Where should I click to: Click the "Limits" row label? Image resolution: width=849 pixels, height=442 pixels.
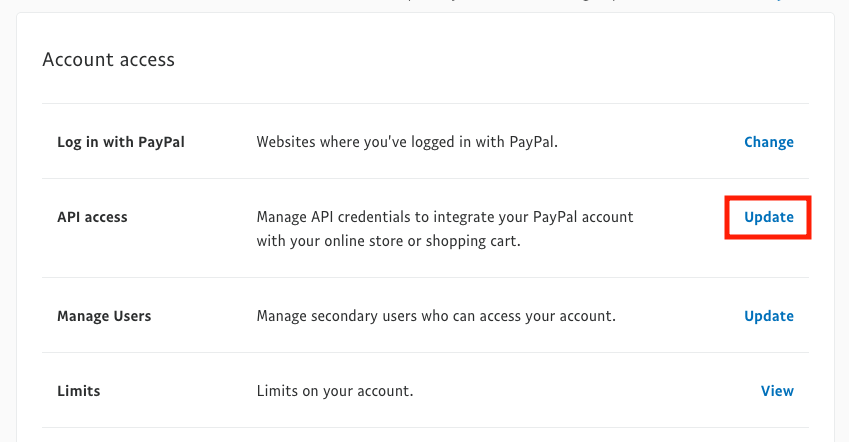tap(79, 391)
